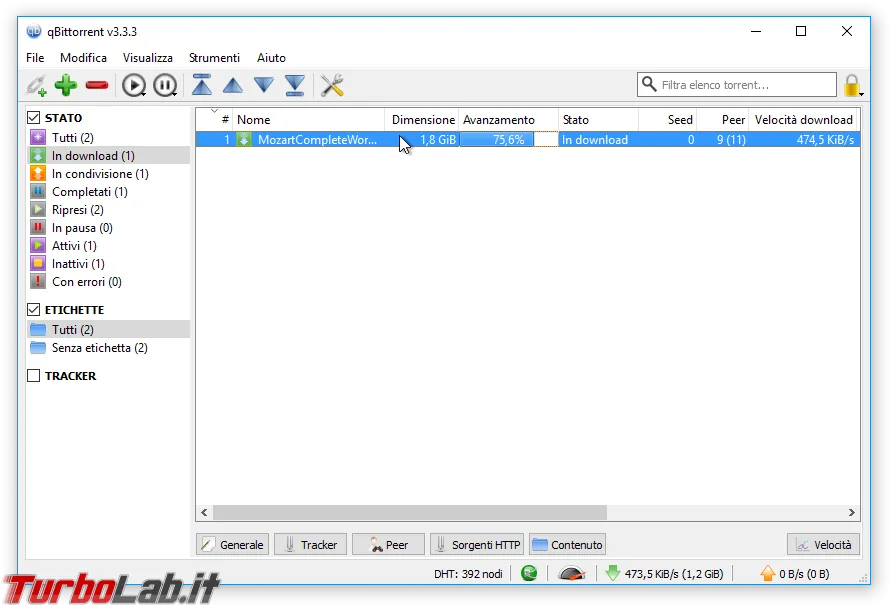
Task: Click the 9 (11) peer count cell
Action: point(731,139)
